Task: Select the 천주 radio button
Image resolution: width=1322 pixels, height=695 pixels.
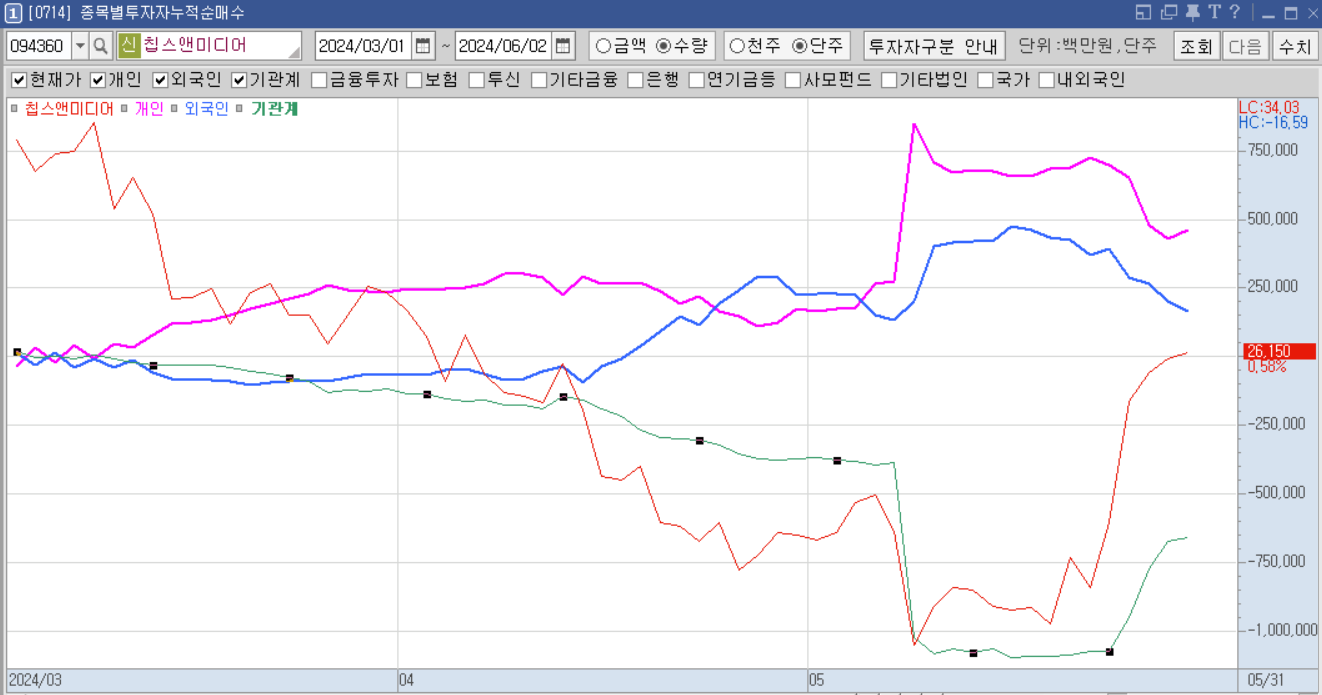Action: 737,46
